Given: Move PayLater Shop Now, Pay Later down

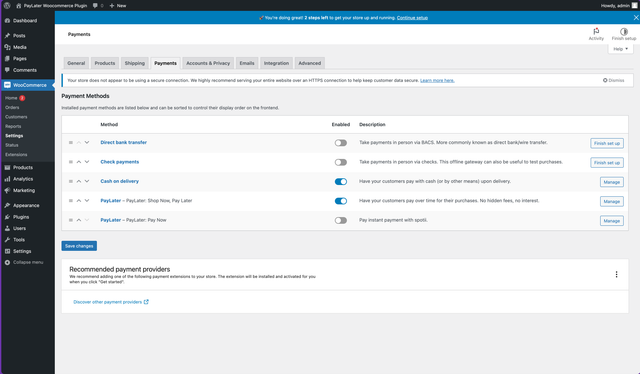Looking at the screenshot, I should (x=87, y=200).
